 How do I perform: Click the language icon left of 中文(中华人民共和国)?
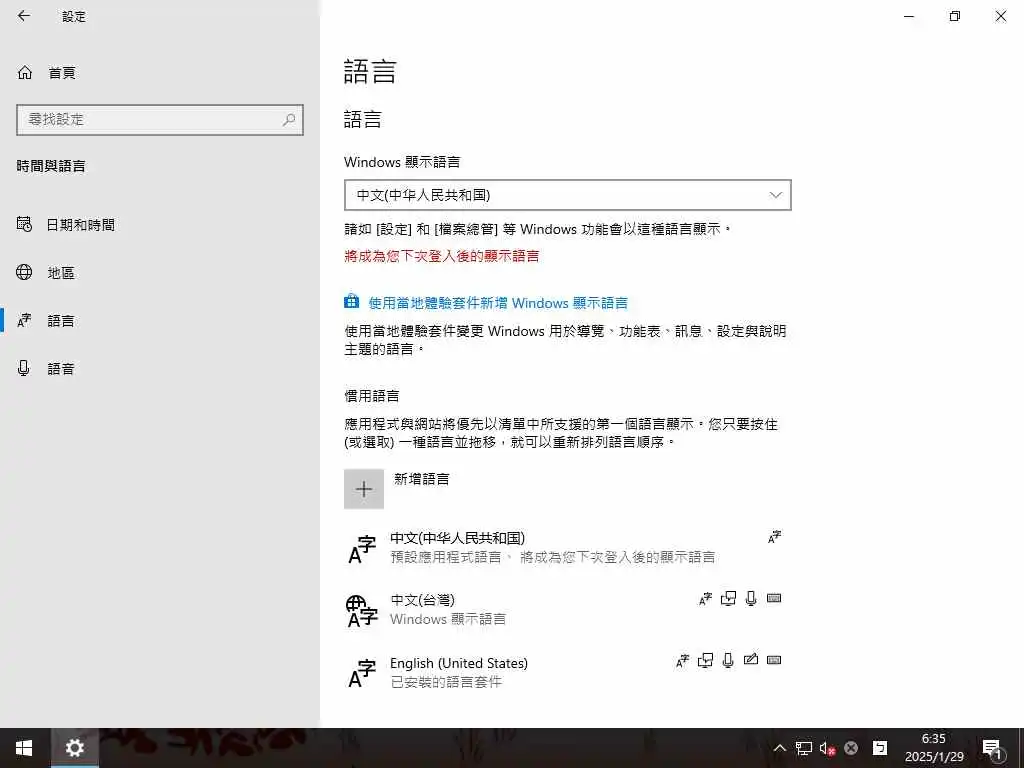point(362,549)
